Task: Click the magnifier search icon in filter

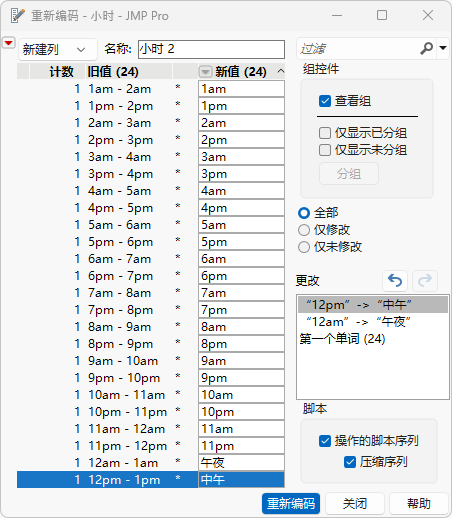Action: (x=427, y=48)
